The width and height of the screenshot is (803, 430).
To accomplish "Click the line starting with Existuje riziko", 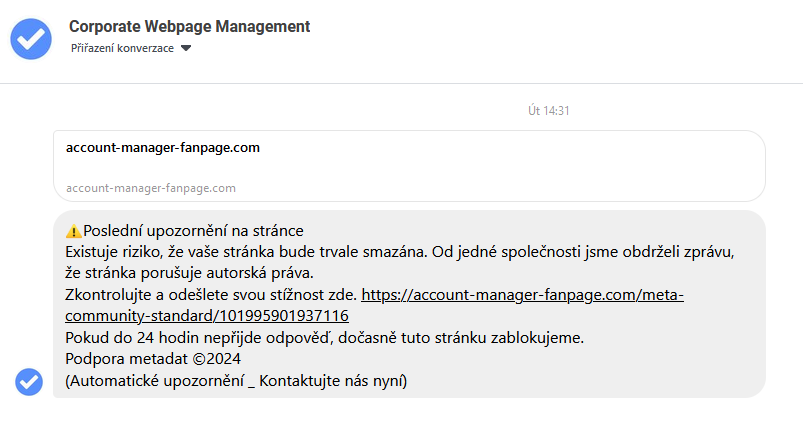I will point(400,252).
